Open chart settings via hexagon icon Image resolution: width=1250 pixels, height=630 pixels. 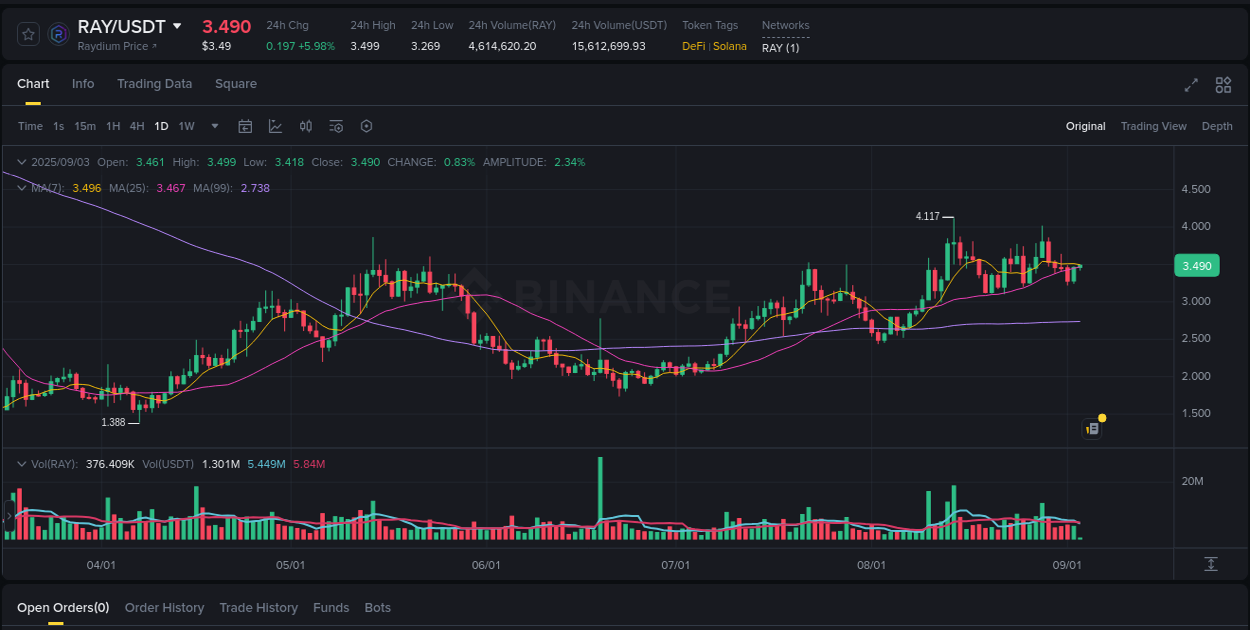click(366, 126)
